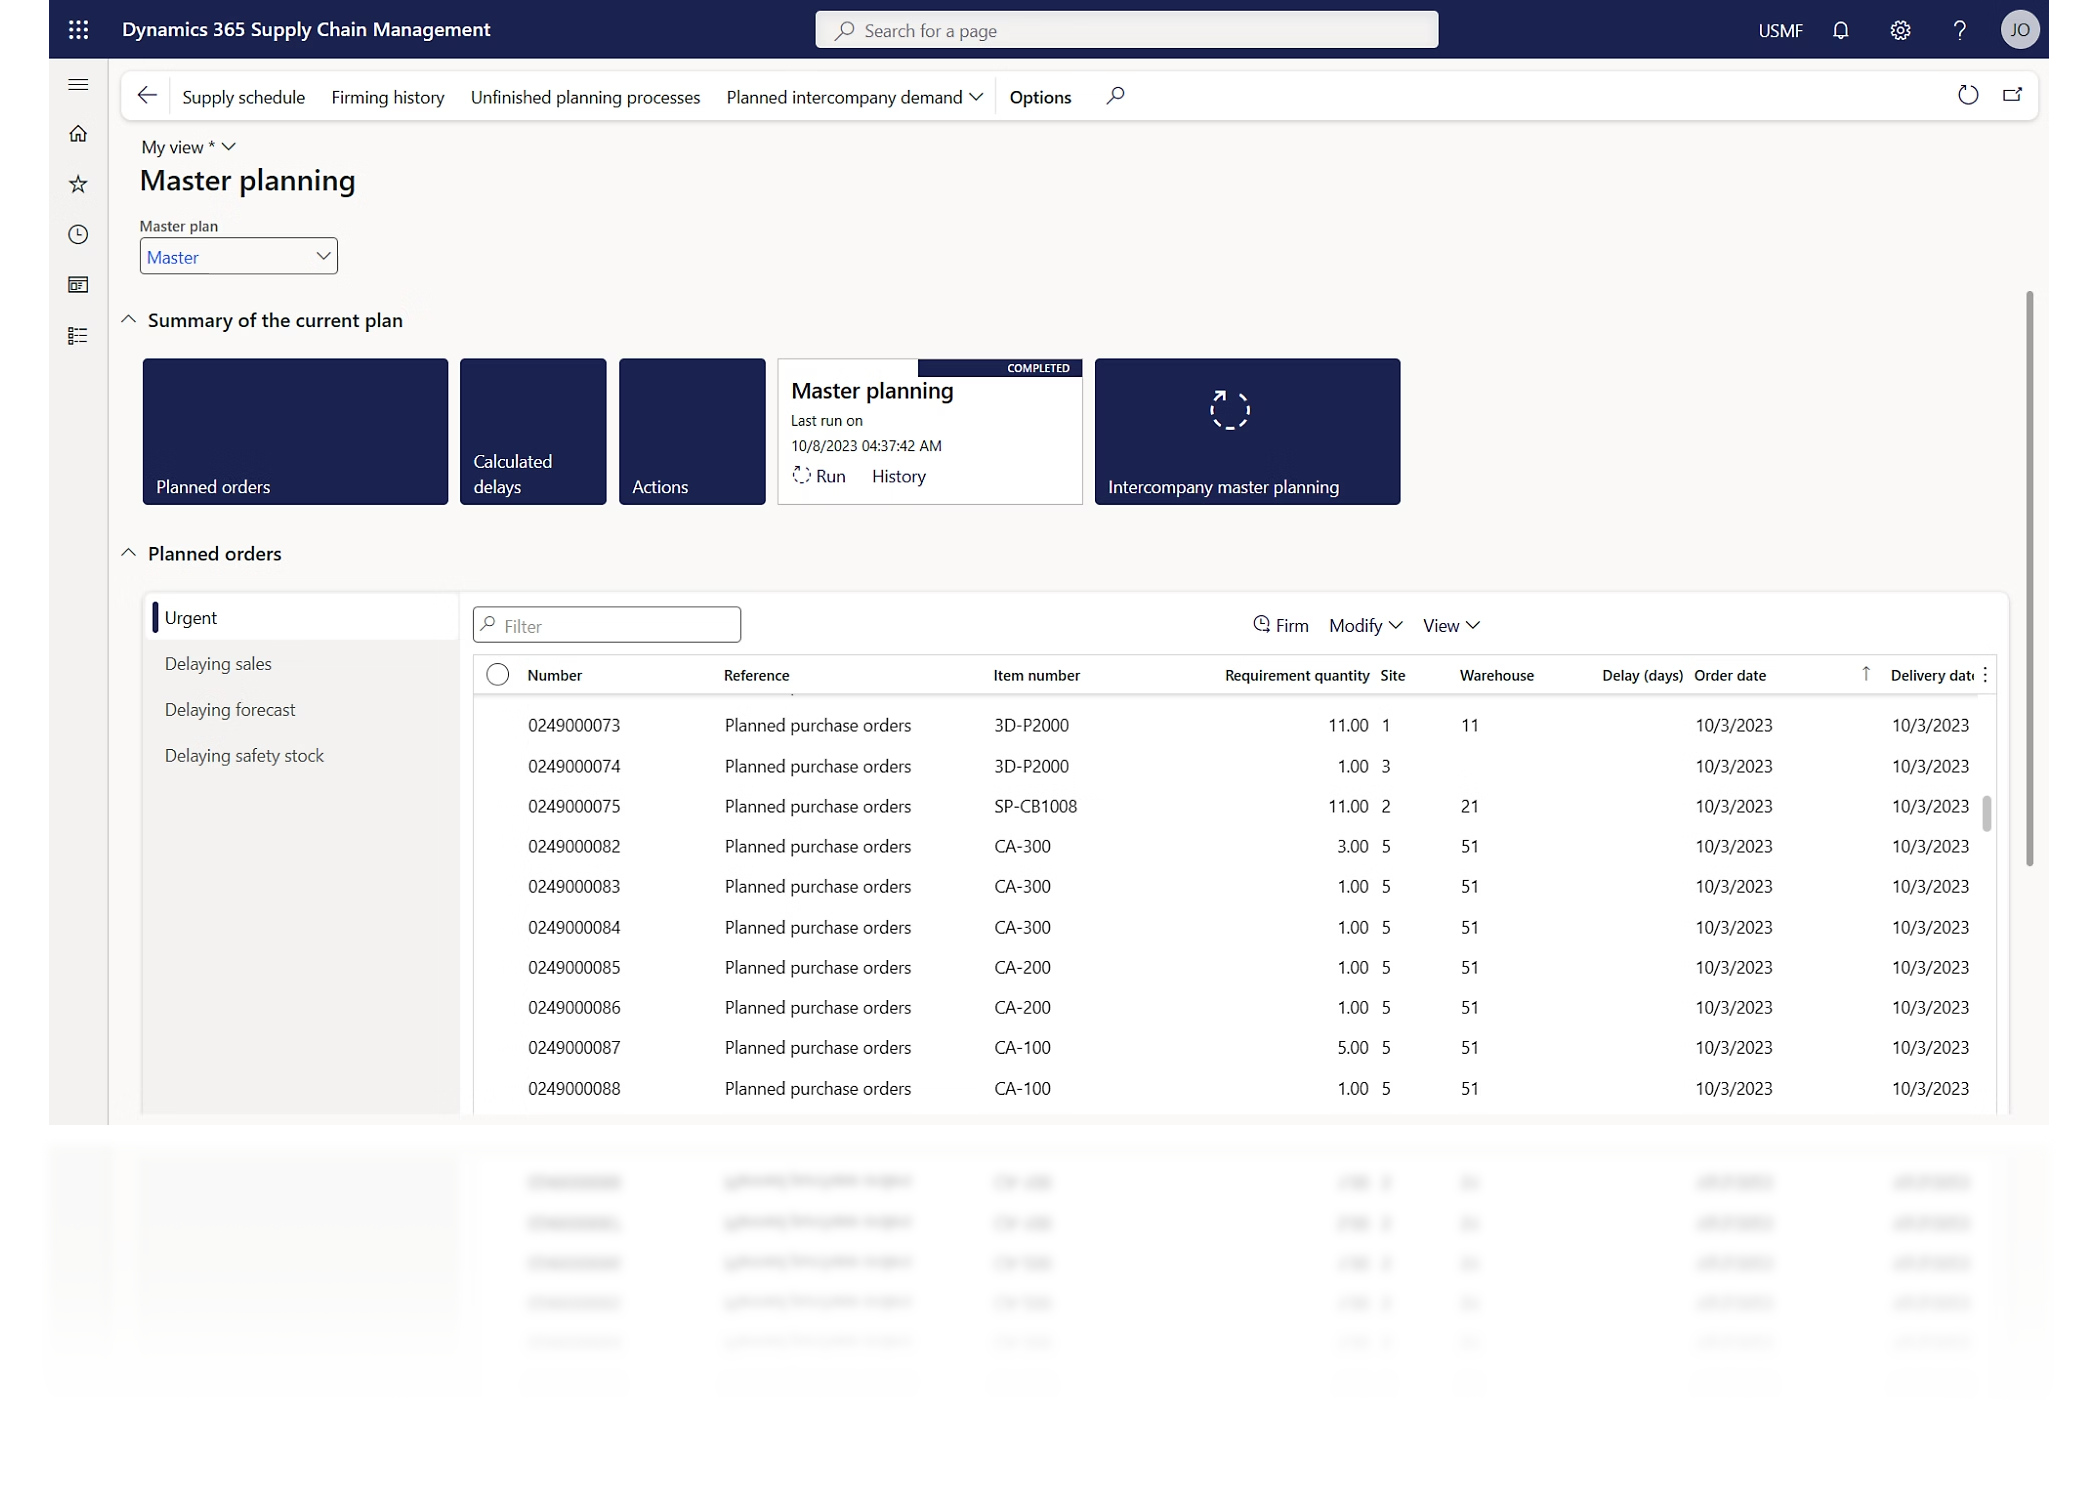Toggle the select-all rows circle
This screenshot has height=1512, width=2098.
pos(497,675)
